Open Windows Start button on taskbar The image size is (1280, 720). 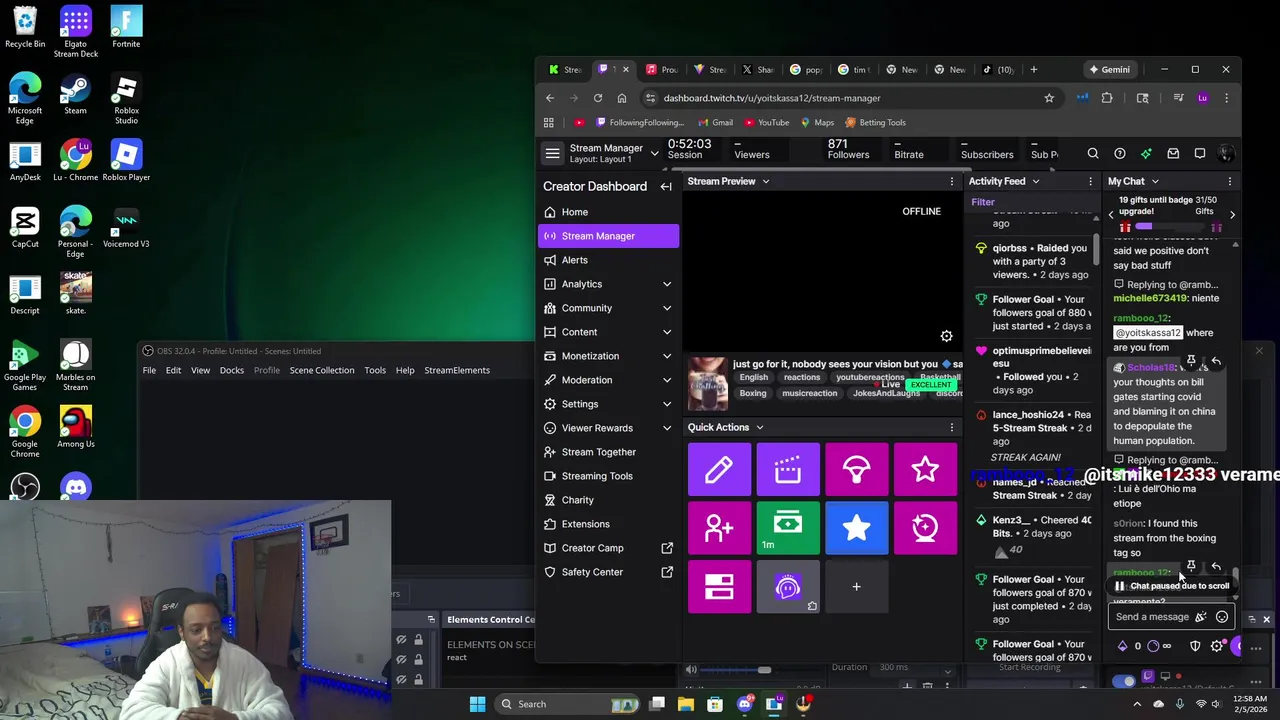[x=477, y=704]
